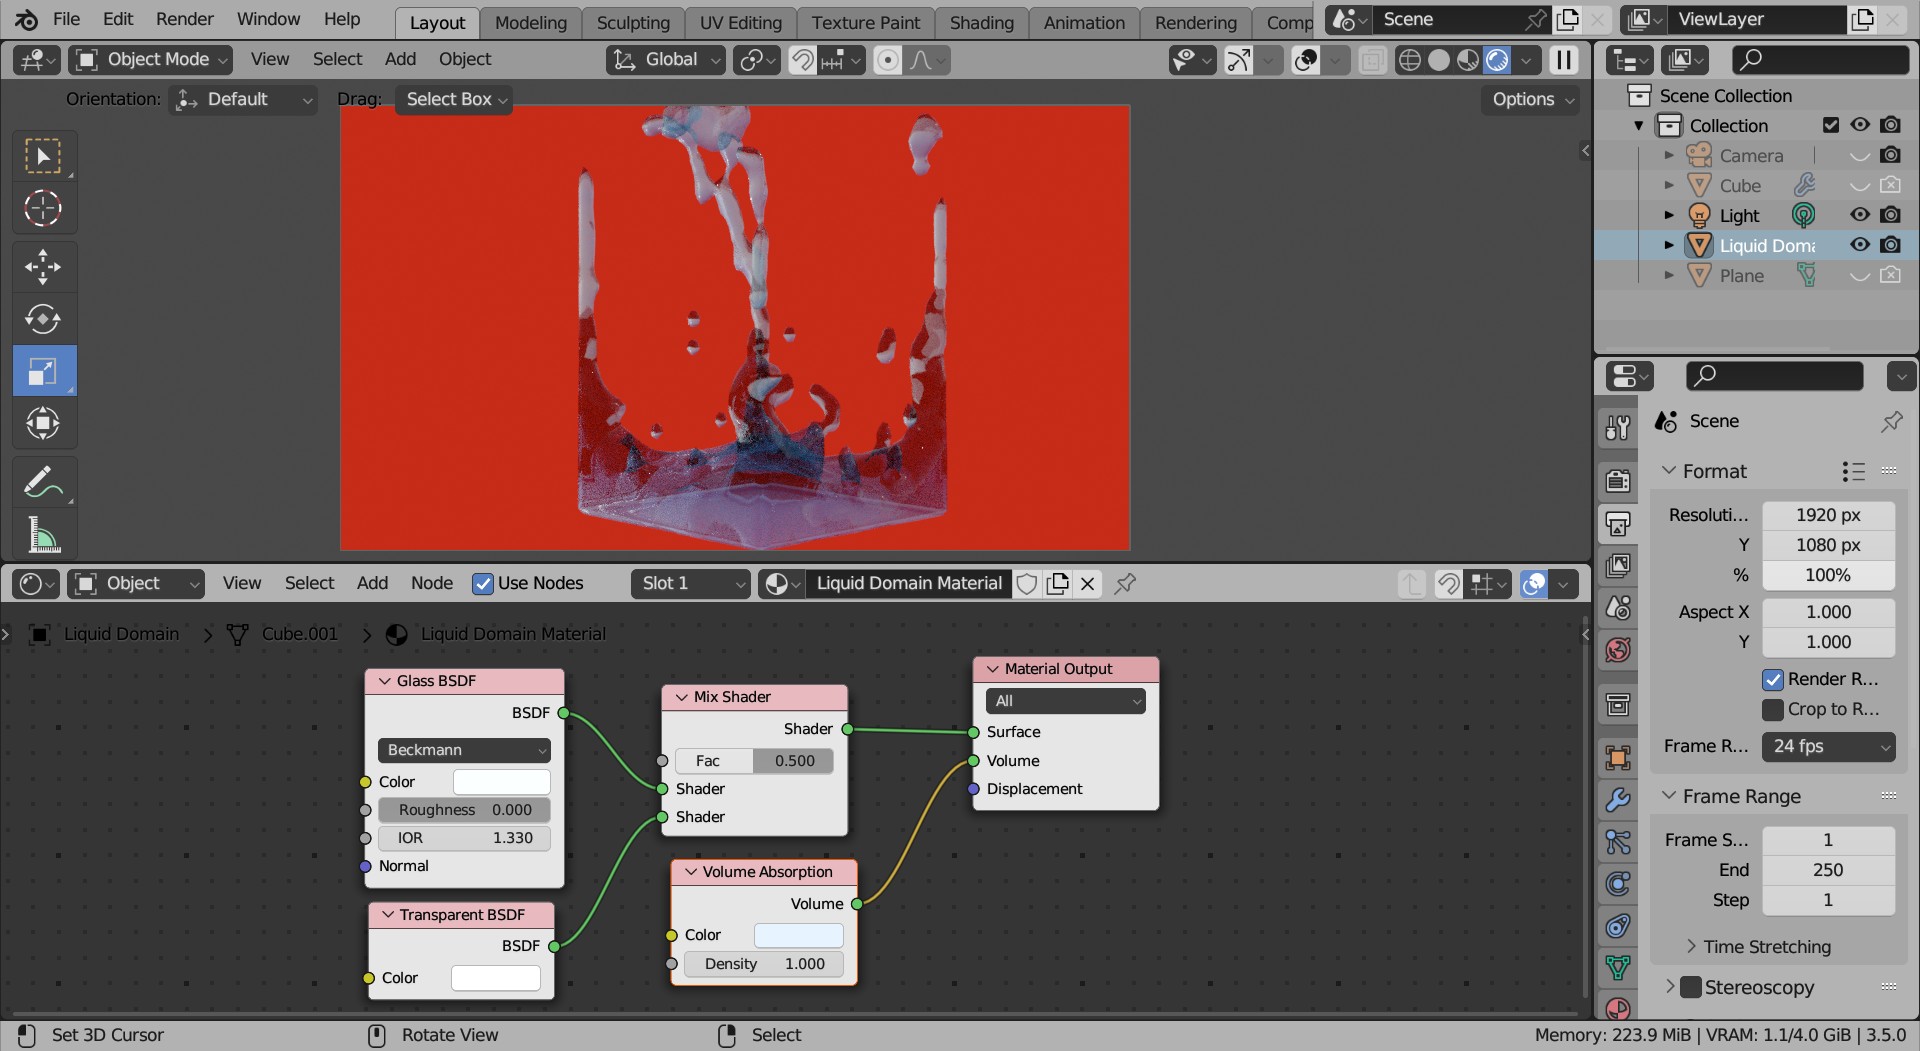Open the World properties tab
This screenshot has height=1051, width=1920.
click(x=1618, y=650)
